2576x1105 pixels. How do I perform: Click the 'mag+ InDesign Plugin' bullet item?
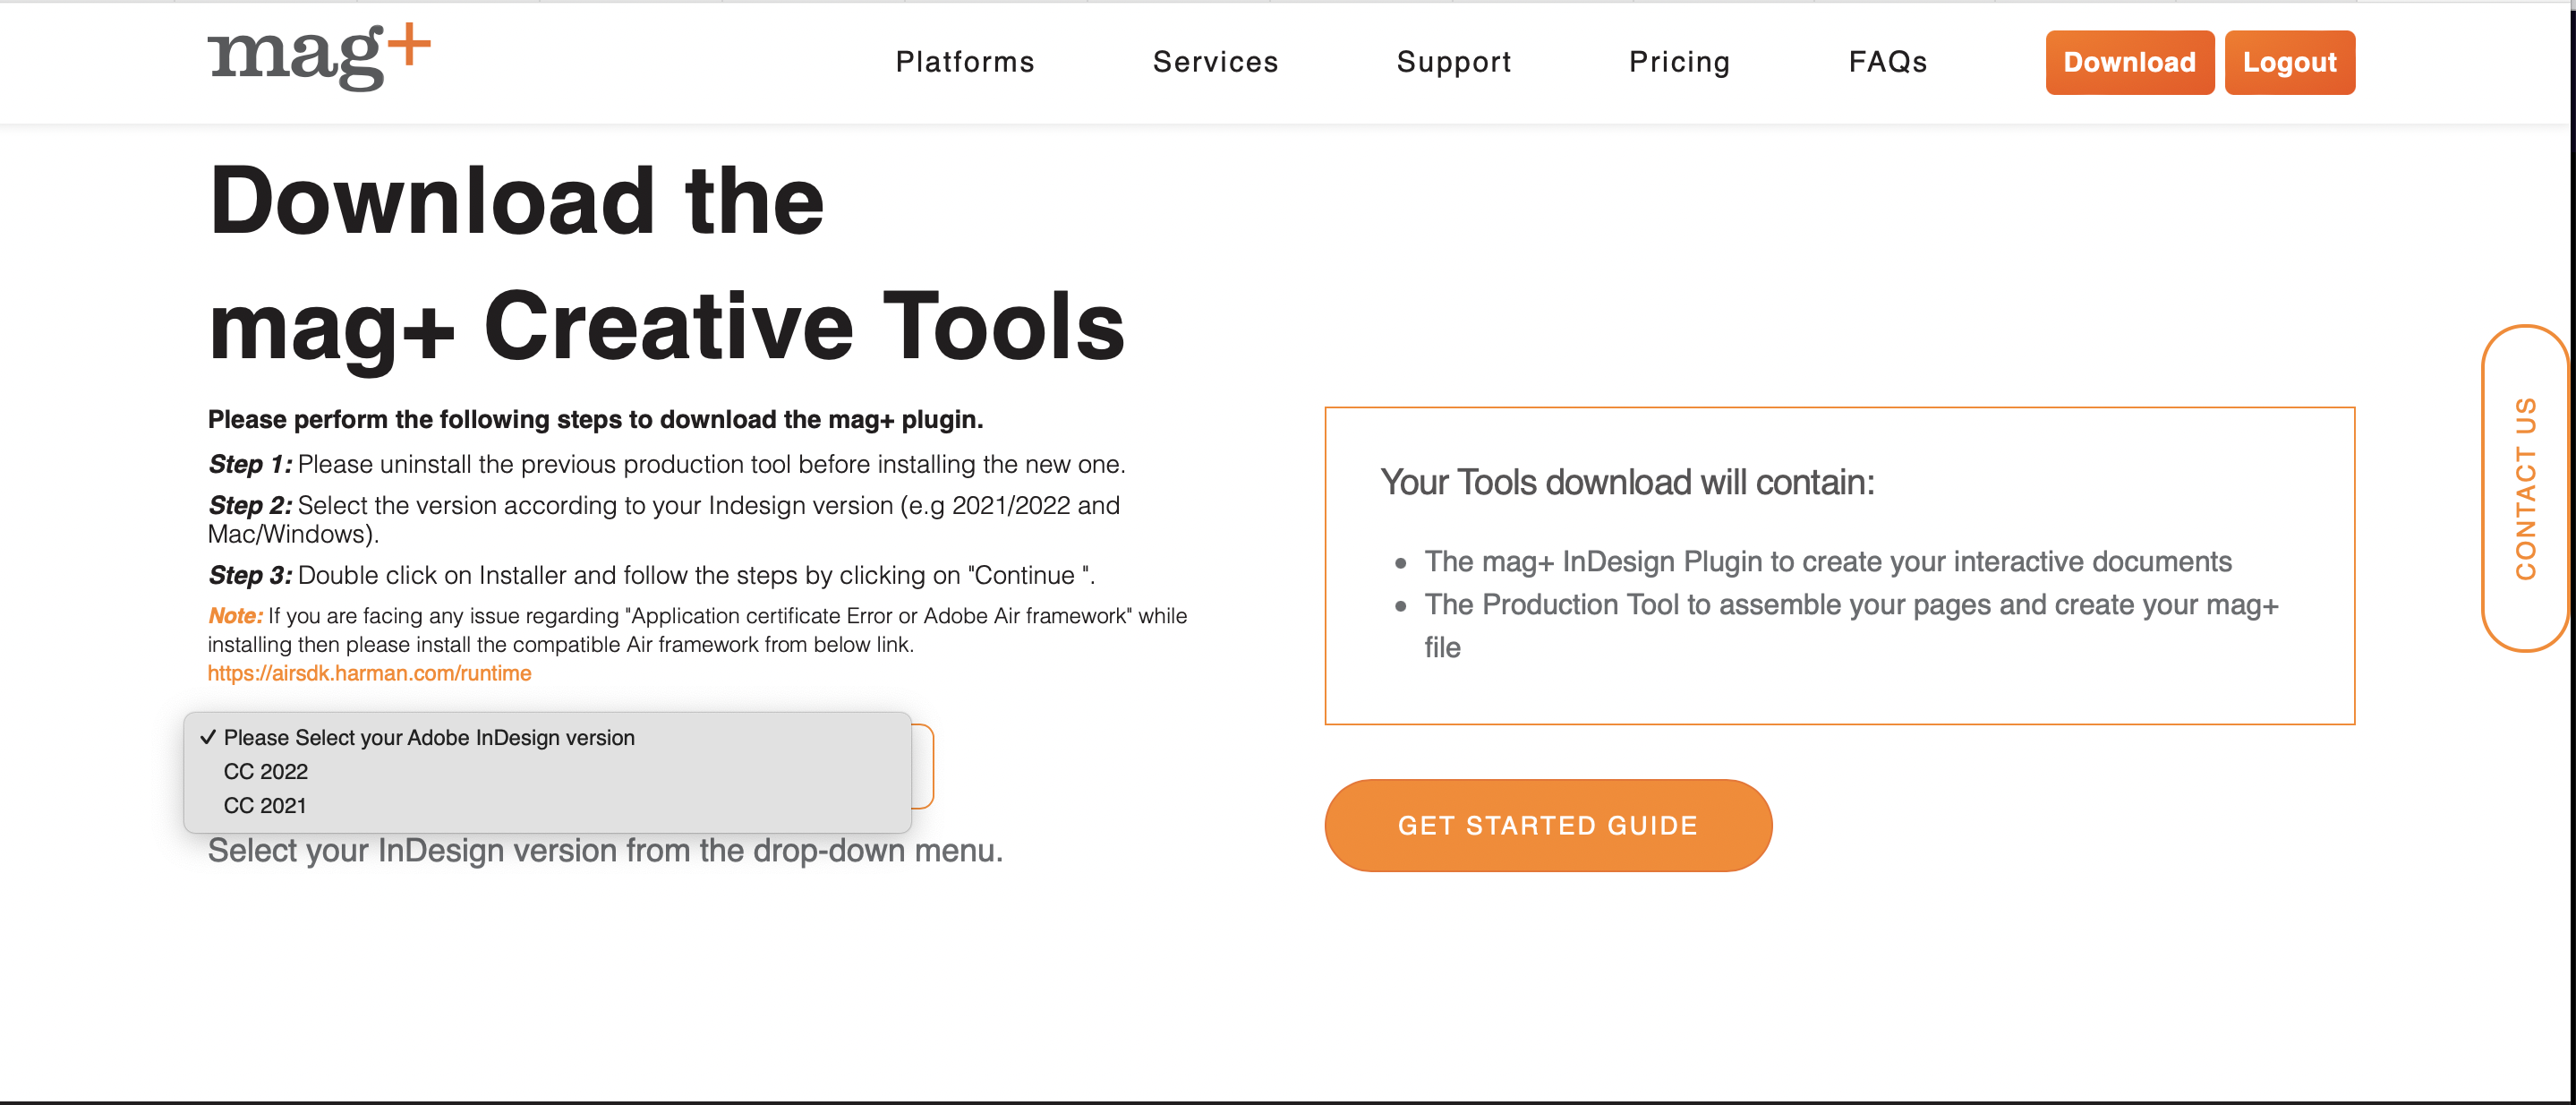[x=1827, y=561]
